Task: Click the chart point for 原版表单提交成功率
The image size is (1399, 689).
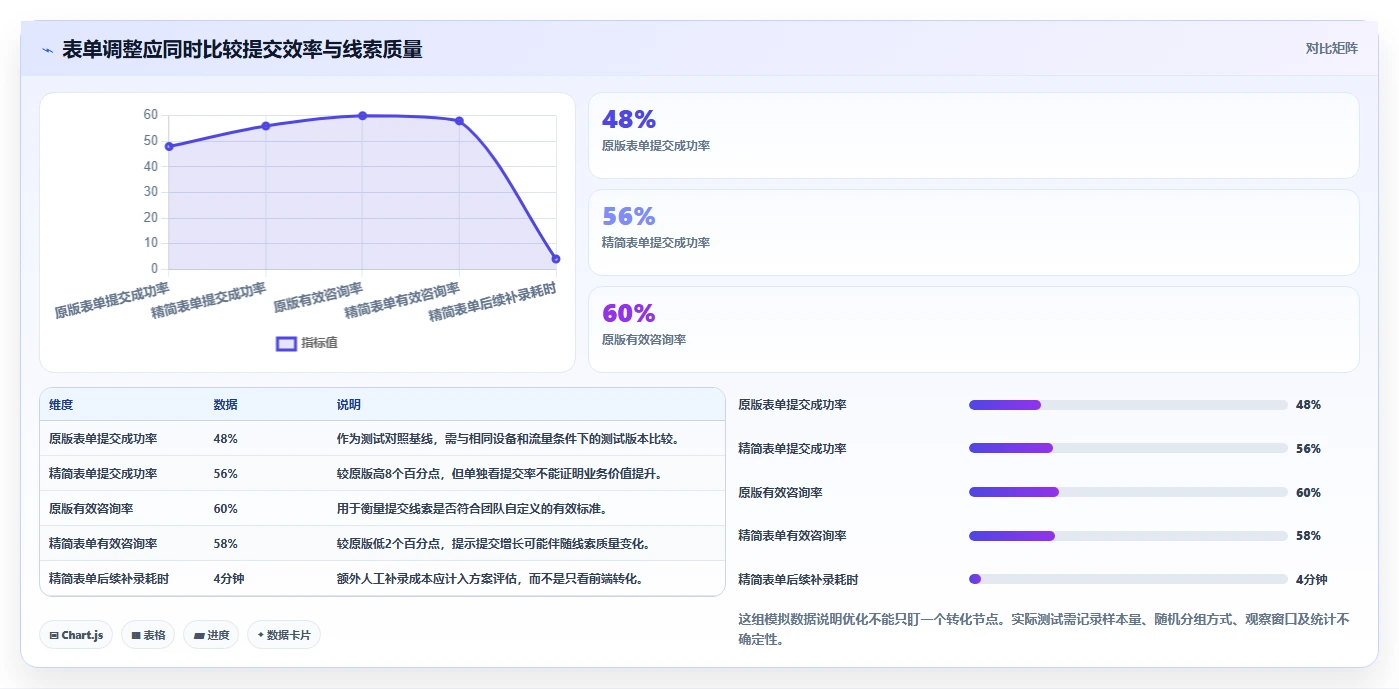Action: (169, 147)
